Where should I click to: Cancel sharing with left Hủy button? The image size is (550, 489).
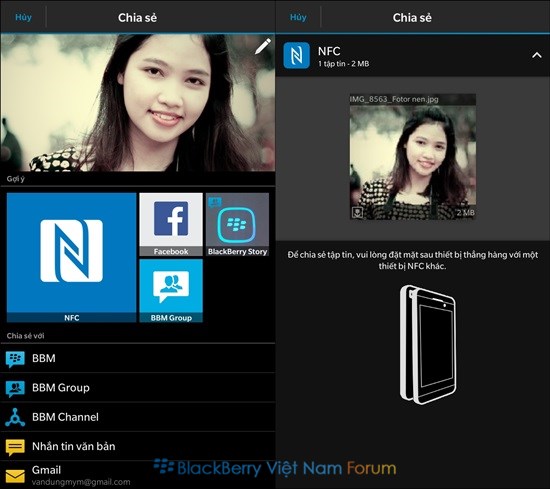tap(24, 17)
